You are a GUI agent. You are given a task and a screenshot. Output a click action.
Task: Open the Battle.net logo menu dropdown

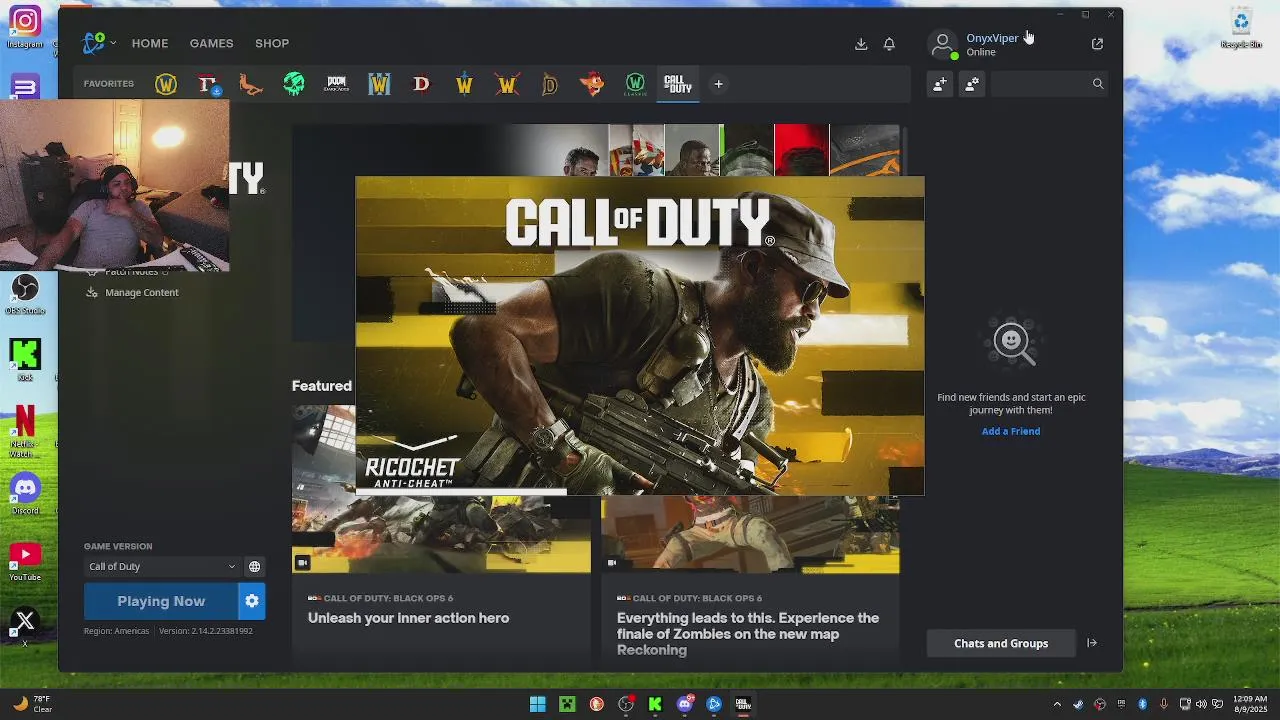pos(99,43)
